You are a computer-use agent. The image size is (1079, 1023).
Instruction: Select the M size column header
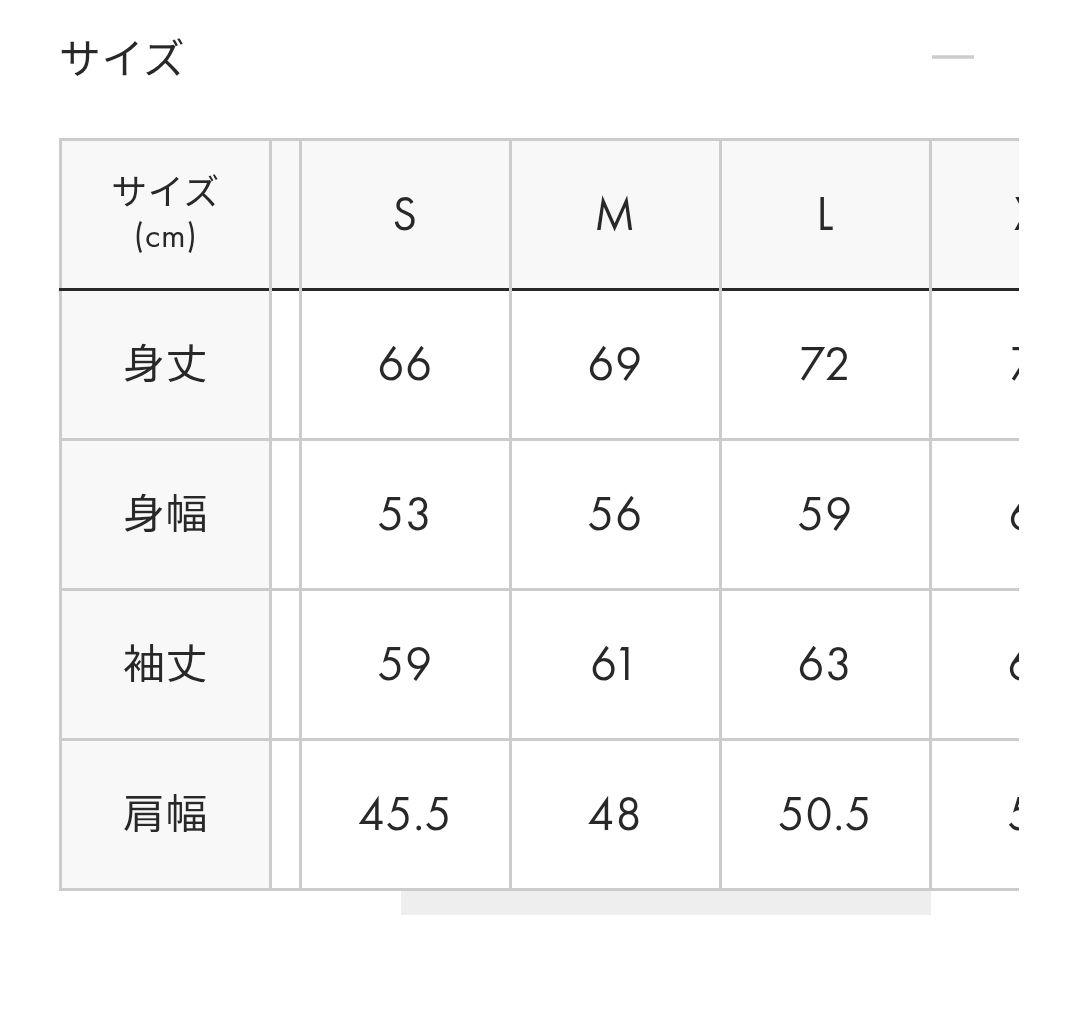pos(614,213)
